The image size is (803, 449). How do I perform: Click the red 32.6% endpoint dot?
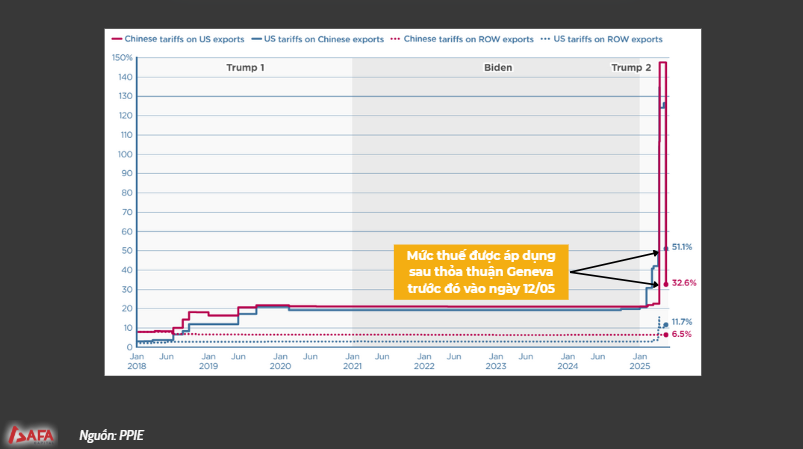click(666, 284)
